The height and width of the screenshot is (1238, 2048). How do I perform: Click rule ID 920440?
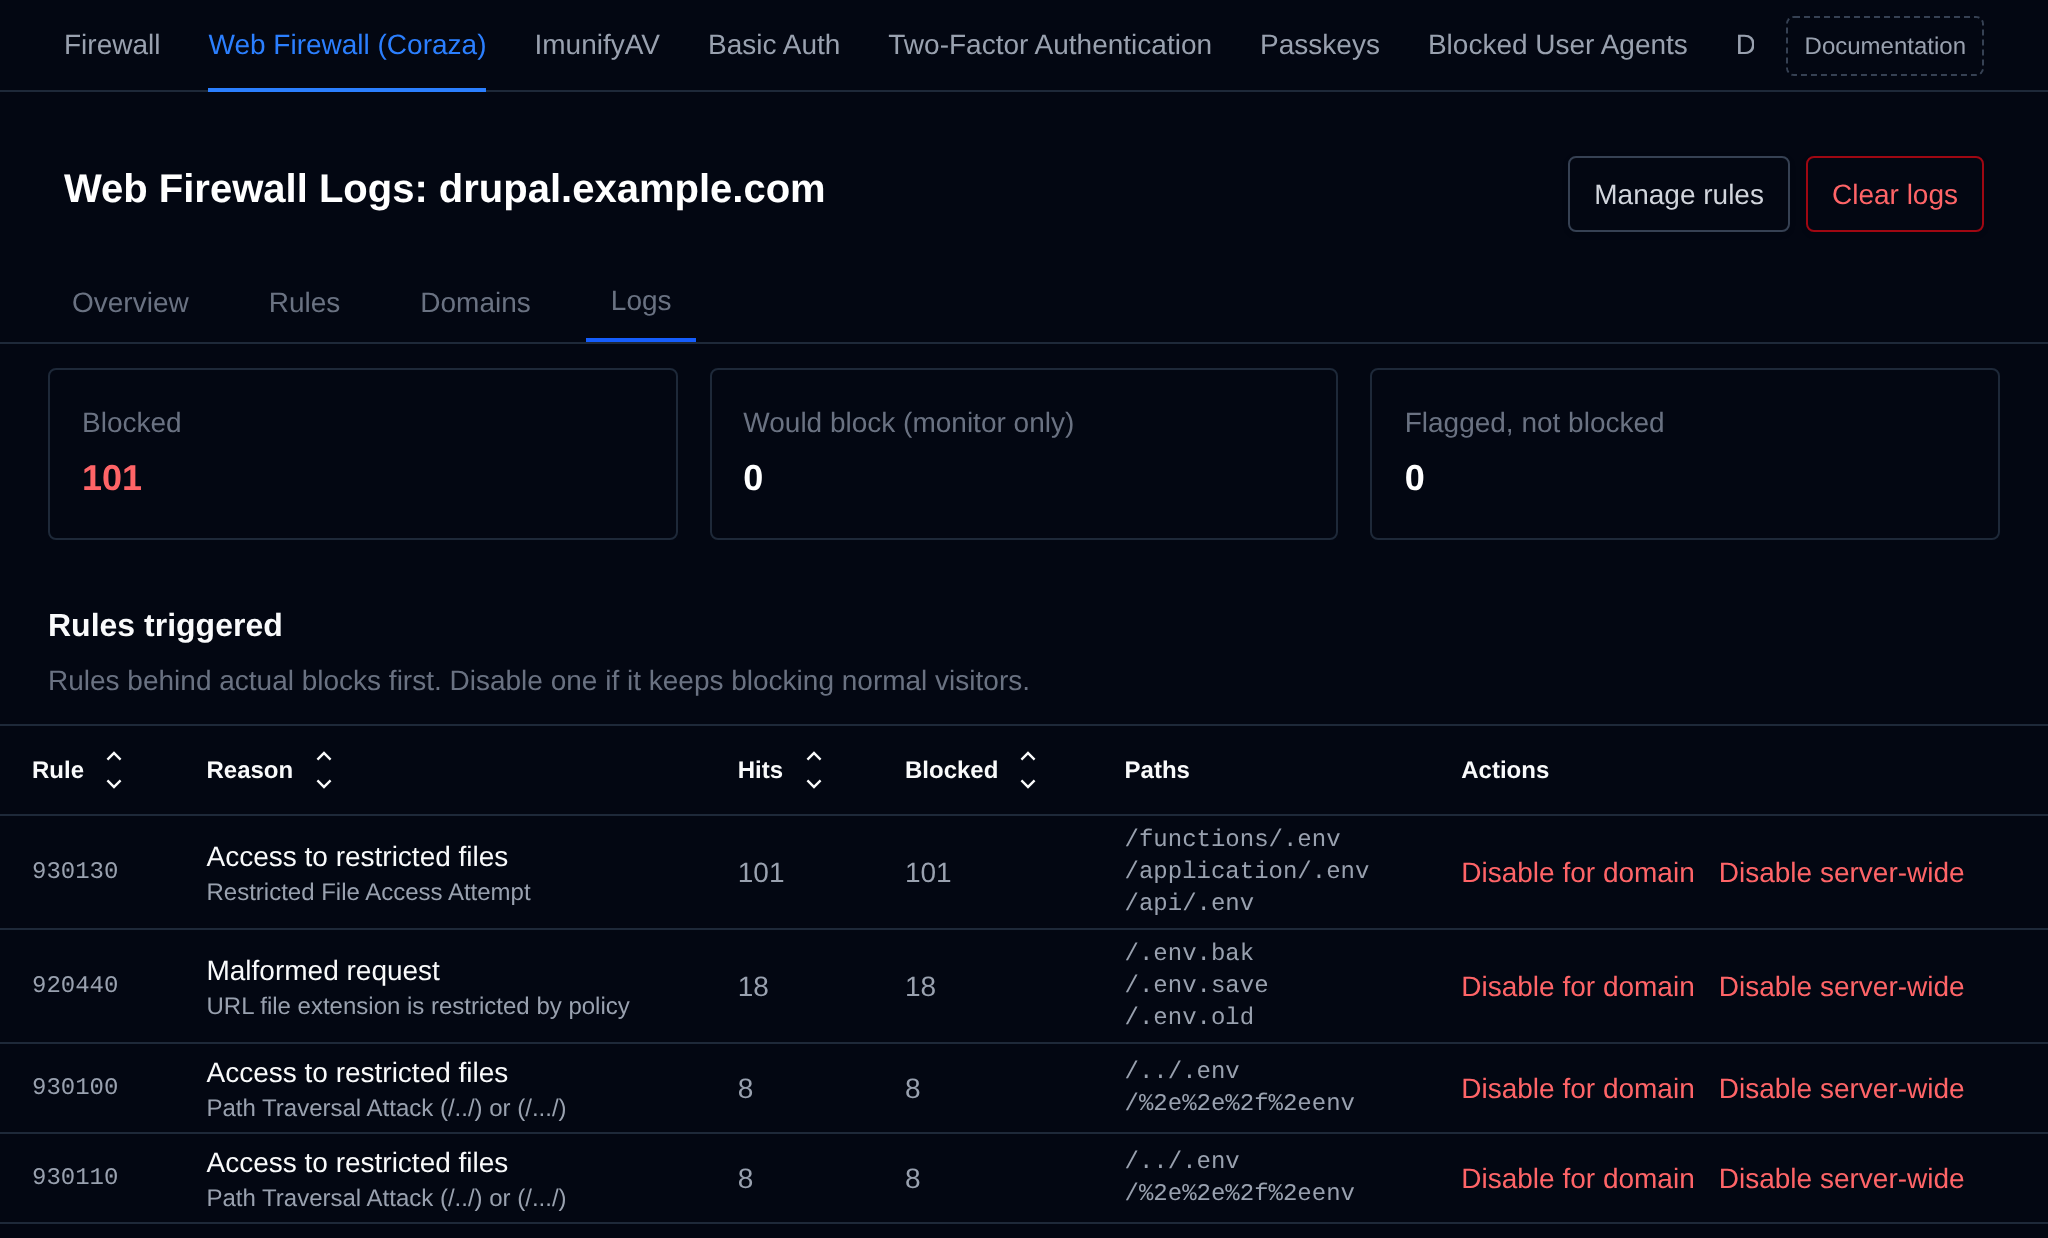(75, 985)
